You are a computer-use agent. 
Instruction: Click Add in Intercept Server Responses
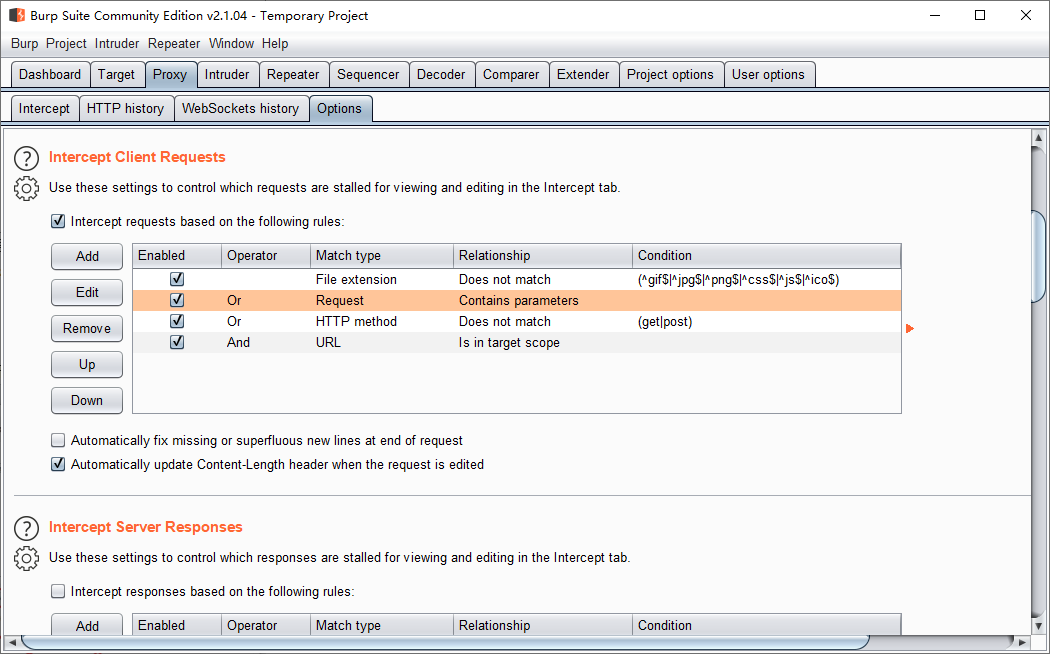pos(87,626)
